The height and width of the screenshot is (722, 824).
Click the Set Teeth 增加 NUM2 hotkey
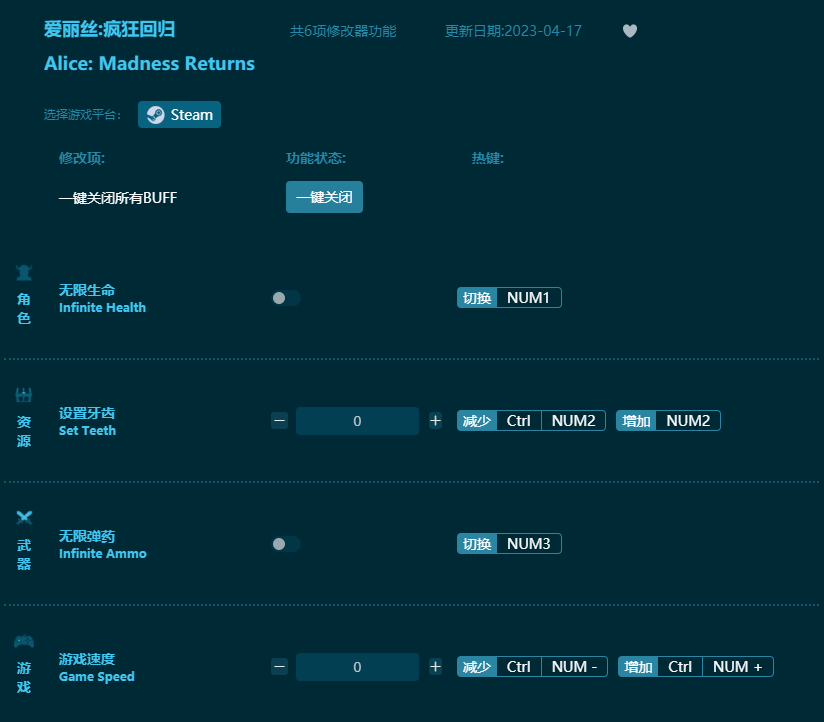tap(668, 421)
